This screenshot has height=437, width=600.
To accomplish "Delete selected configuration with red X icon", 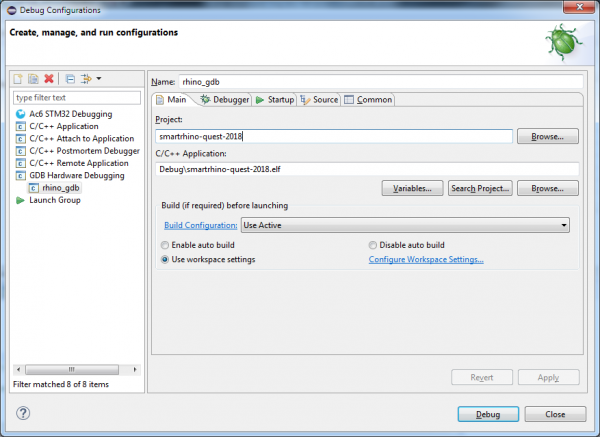I will [x=47, y=78].
